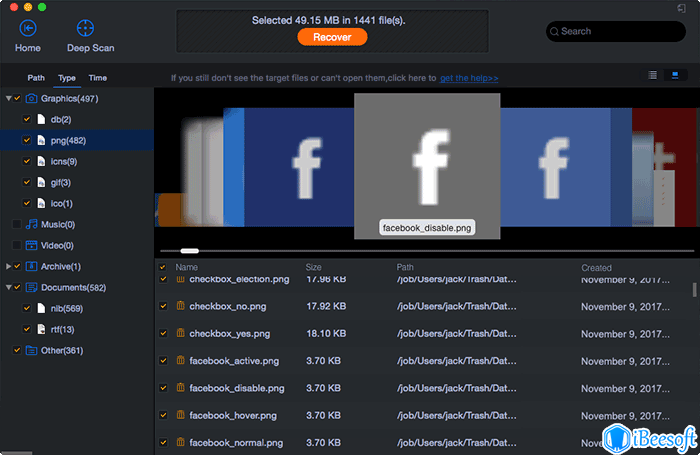Click the cover flow scrubber handle
The height and width of the screenshot is (455, 700).
click(189, 251)
